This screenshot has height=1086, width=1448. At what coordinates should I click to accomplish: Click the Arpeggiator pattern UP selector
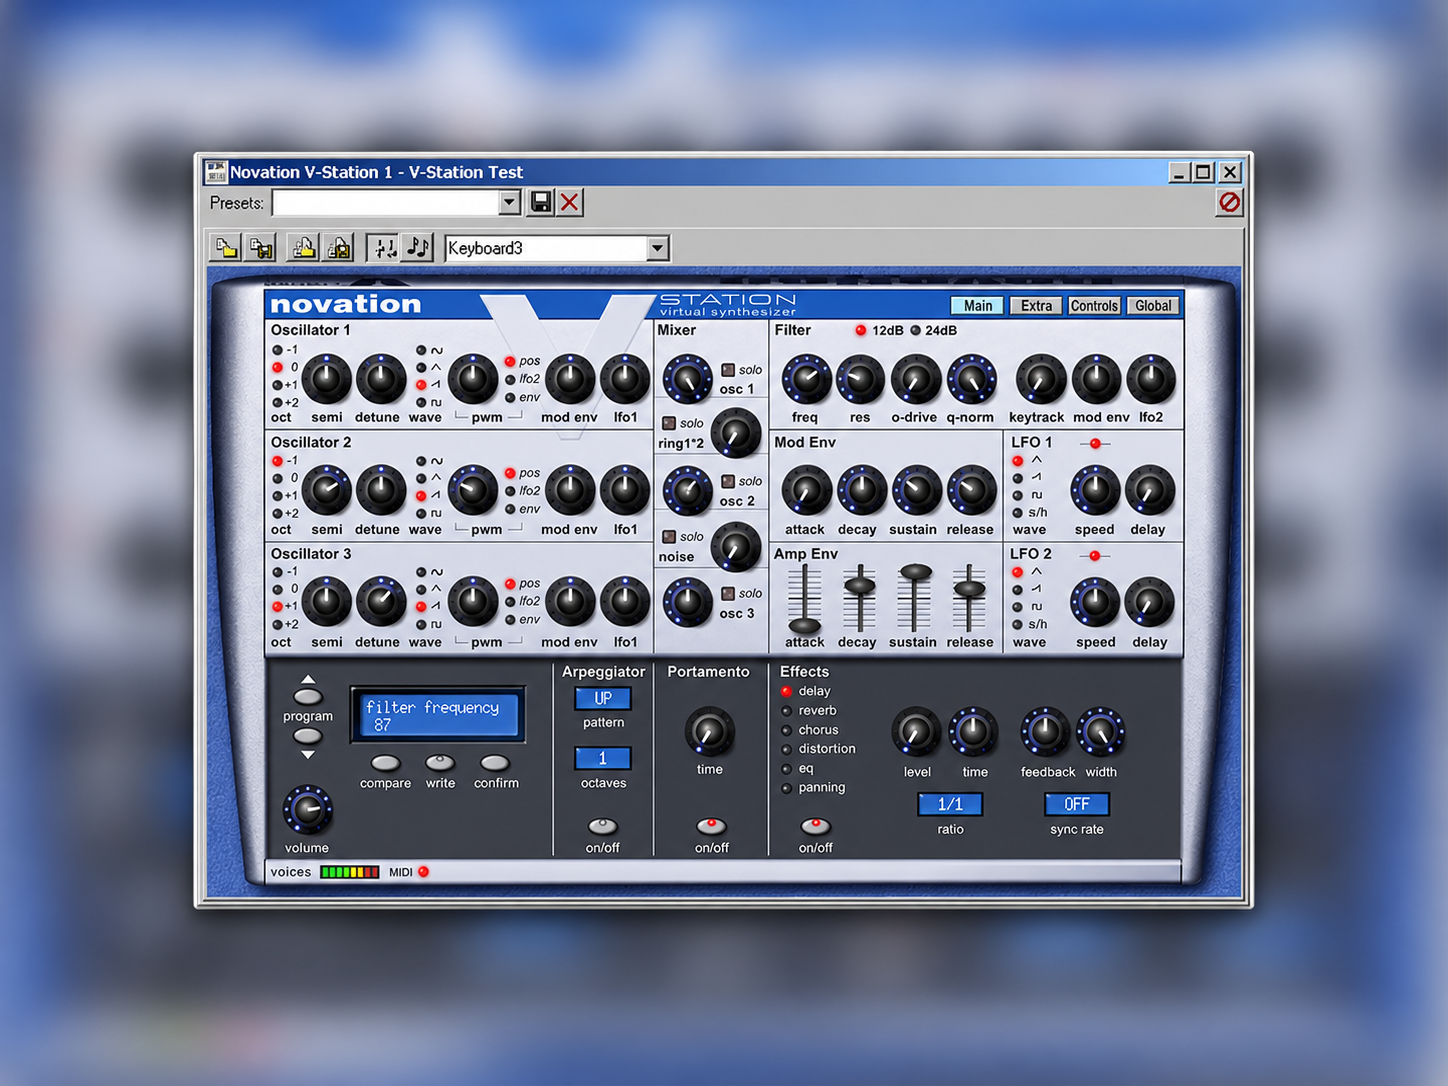(x=603, y=698)
